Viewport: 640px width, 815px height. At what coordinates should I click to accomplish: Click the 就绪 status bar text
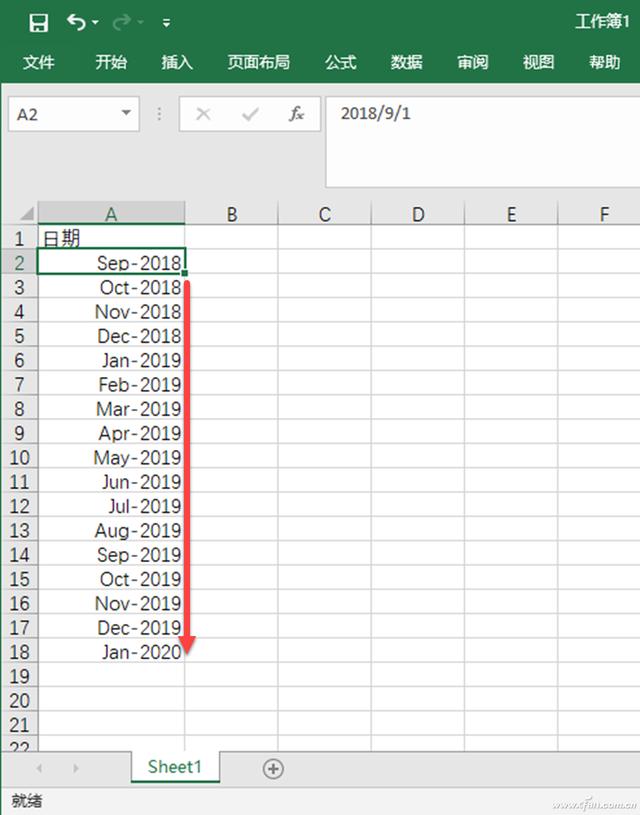click(x=27, y=801)
